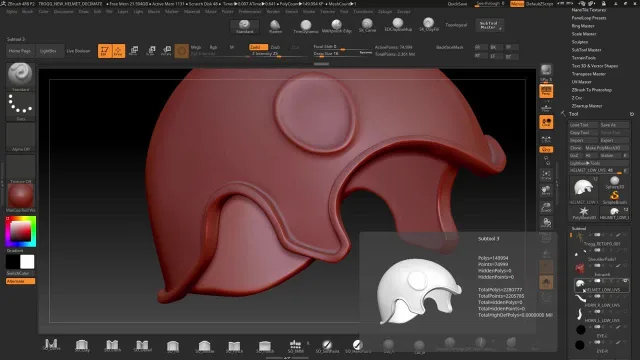Viewport: 640px width, 360px height.
Task: Toggle Draw mode button
Action: [x=118, y=51]
